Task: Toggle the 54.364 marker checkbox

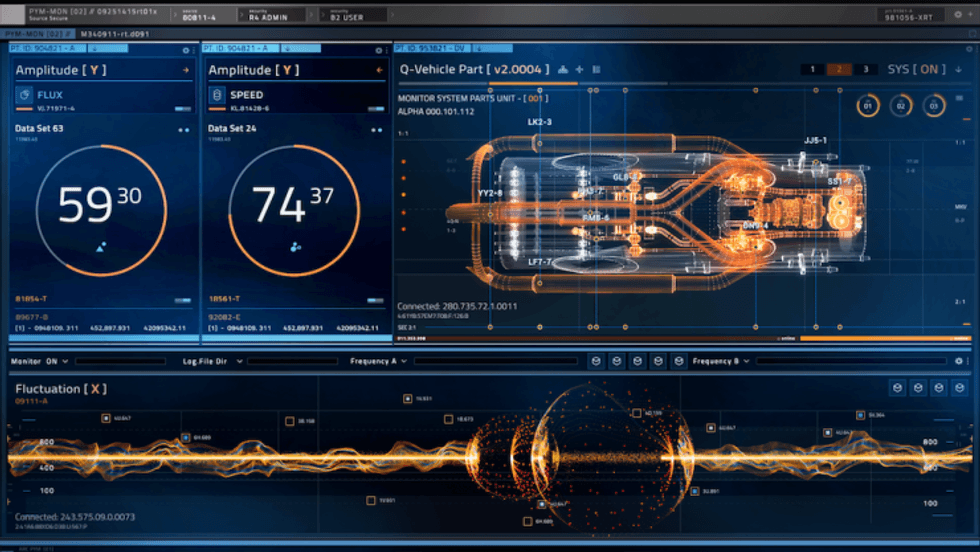Action: pos(861,415)
